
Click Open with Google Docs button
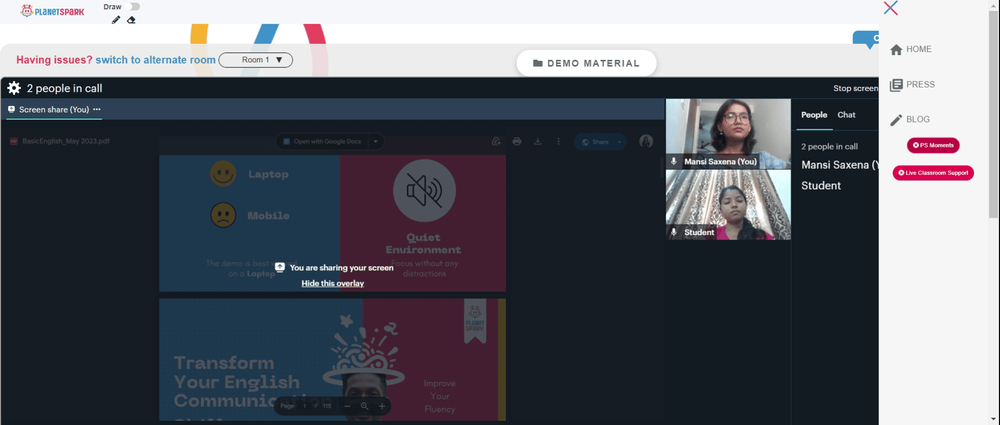pyautogui.click(x=323, y=142)
